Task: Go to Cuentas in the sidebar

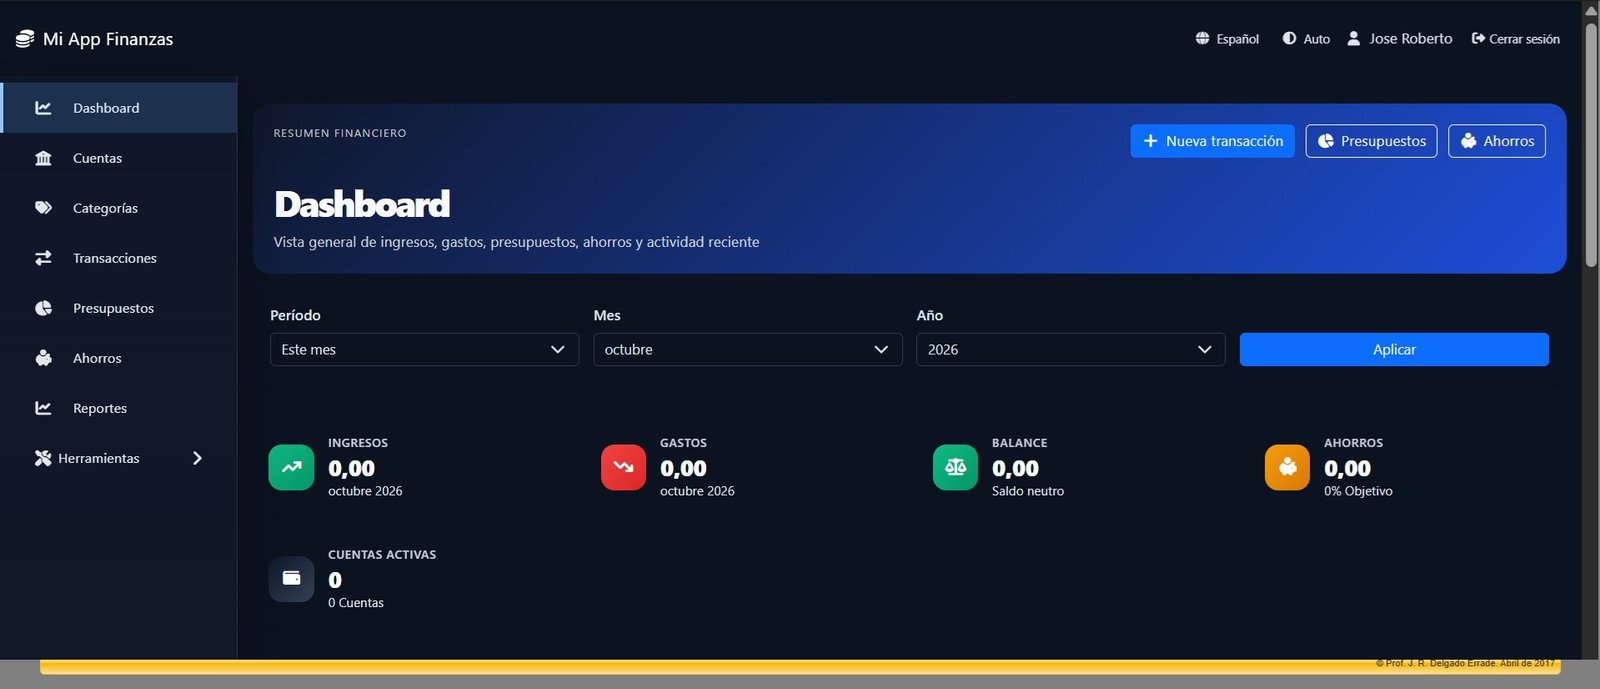Action: pos(119,158)
